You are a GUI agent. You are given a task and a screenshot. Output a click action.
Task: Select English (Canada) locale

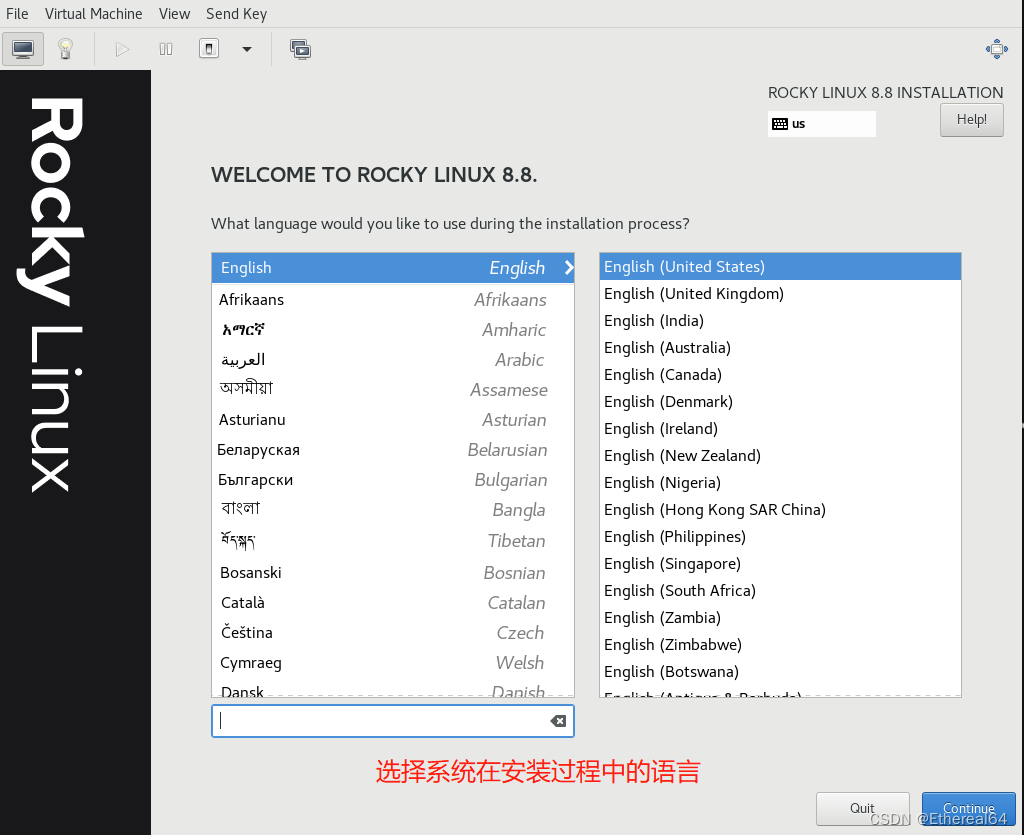(x=780, y=375)
